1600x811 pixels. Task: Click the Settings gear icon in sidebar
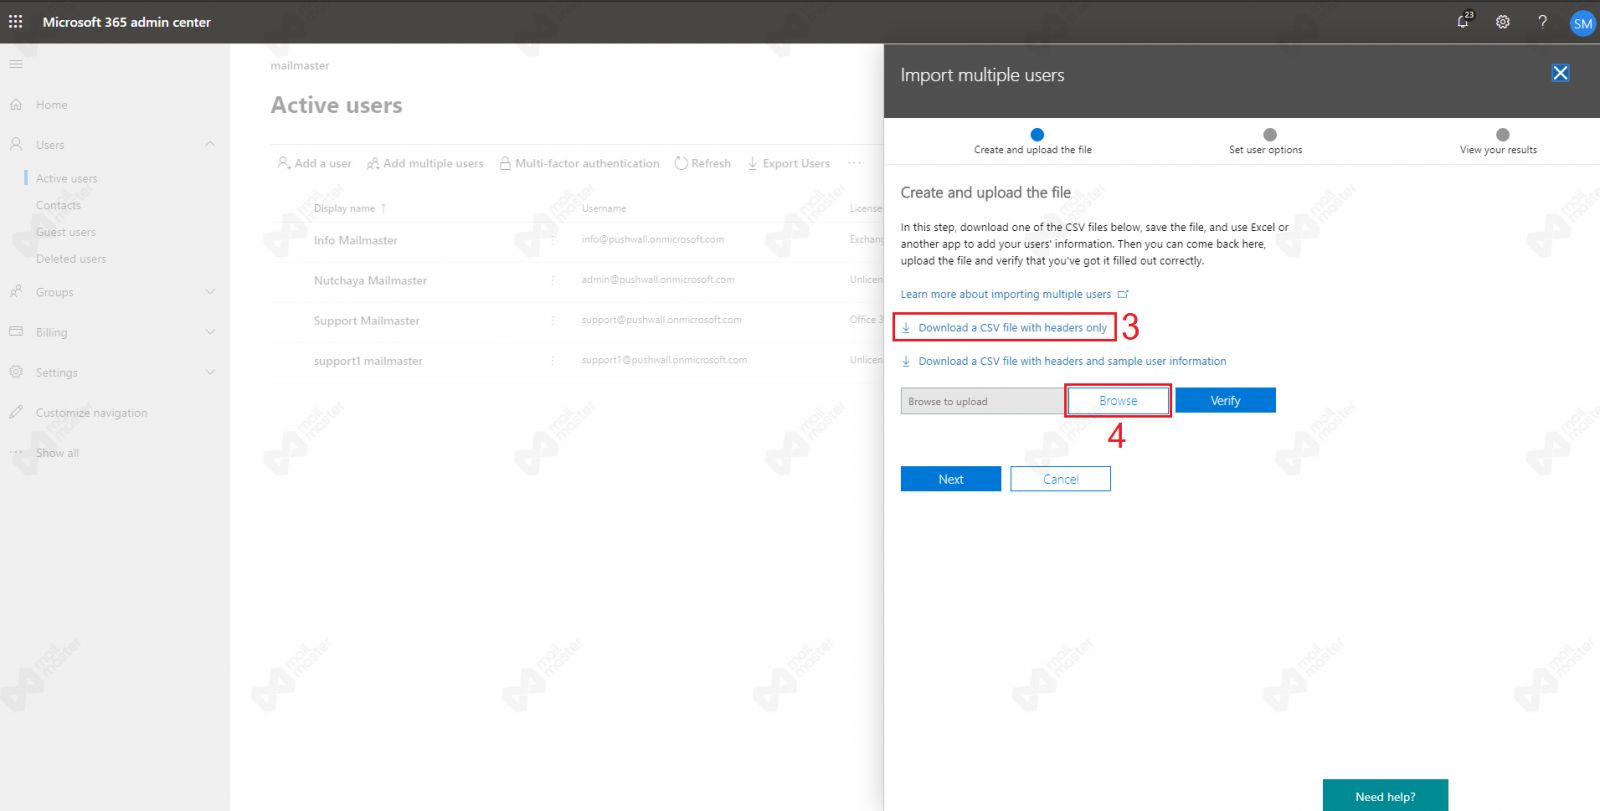tap(16, 372)
